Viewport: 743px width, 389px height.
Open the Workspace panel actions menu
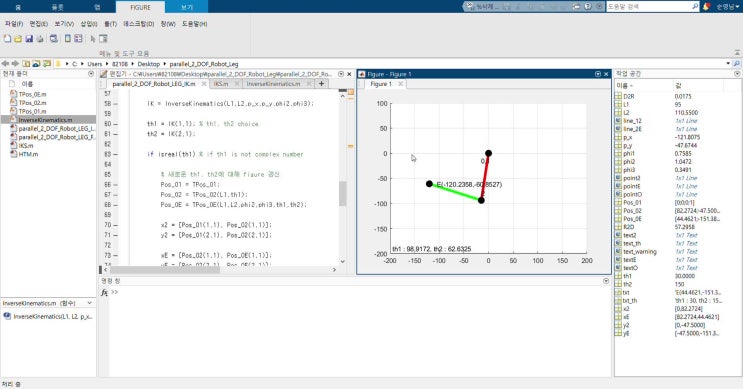point(737,74)
